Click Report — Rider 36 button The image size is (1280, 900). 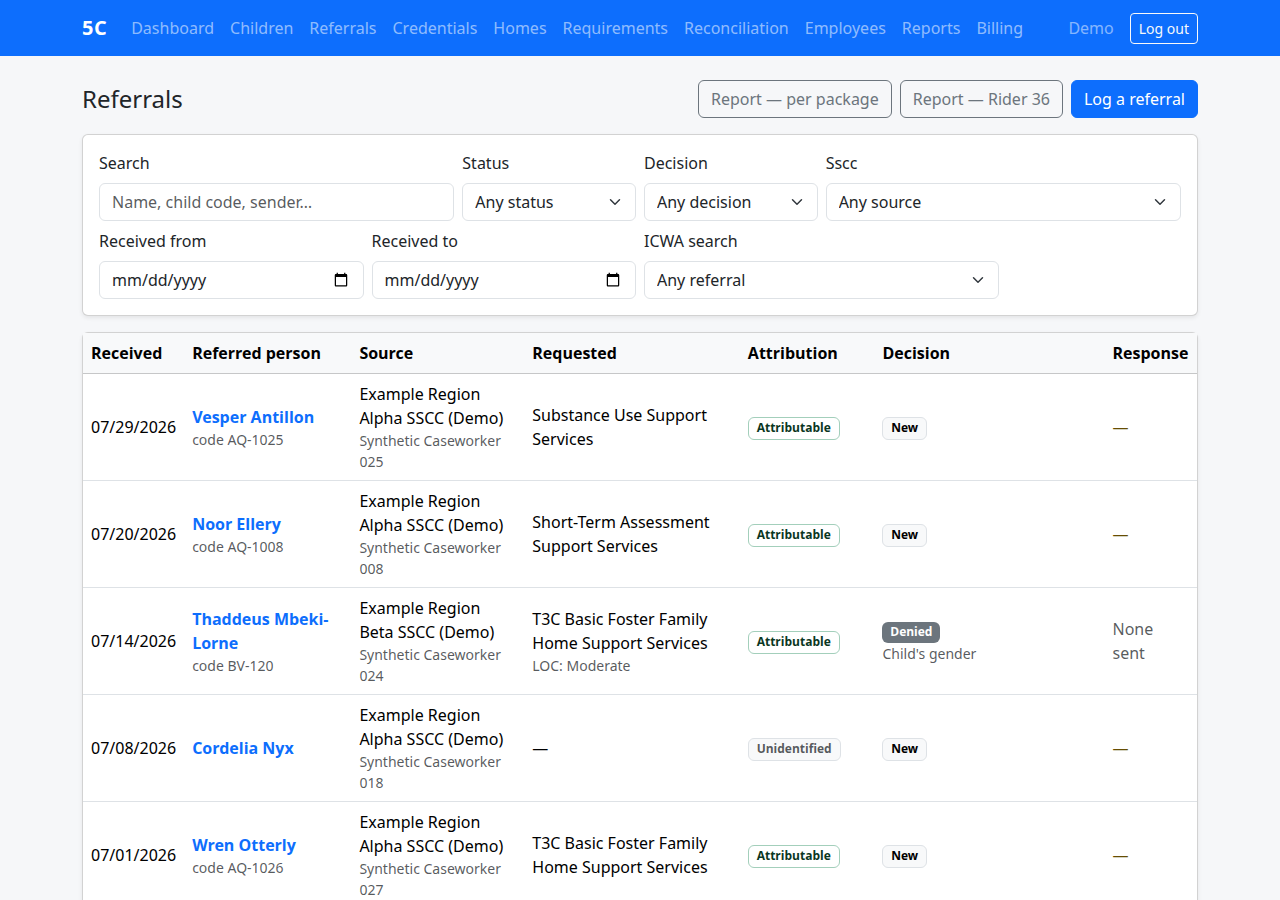981,99
